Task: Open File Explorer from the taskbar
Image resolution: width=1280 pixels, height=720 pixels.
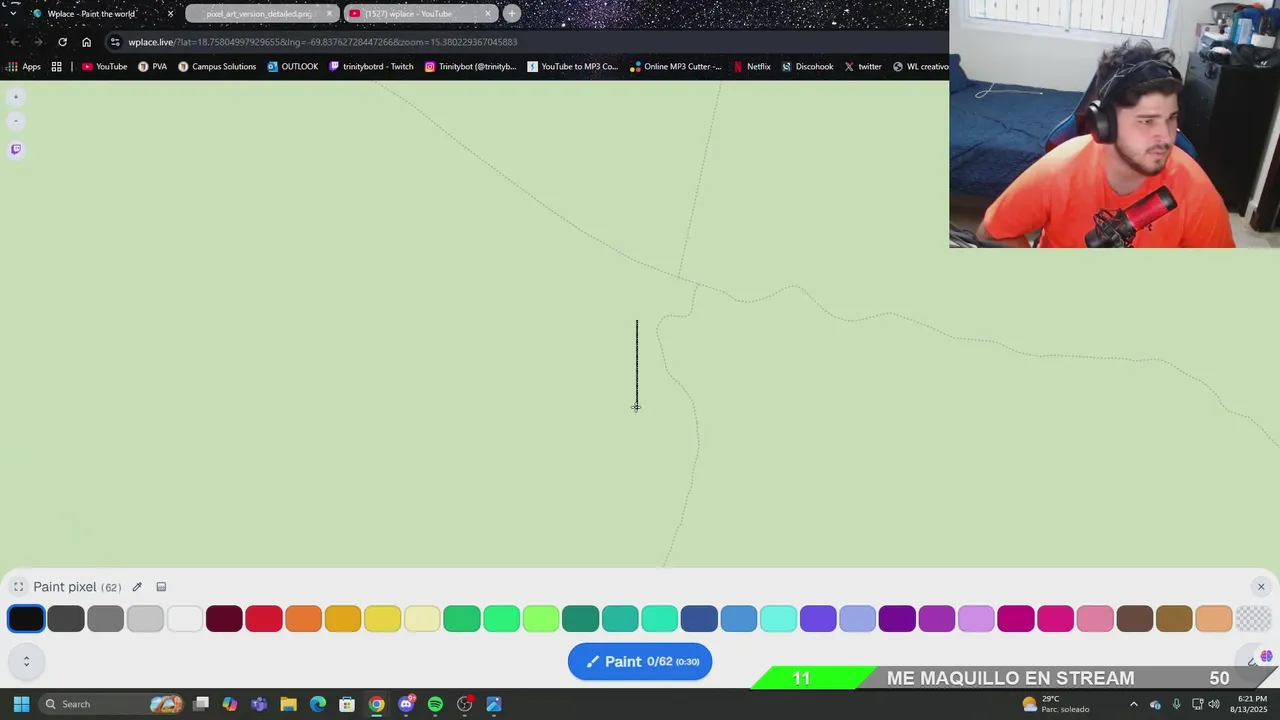Action: point(288,704)
